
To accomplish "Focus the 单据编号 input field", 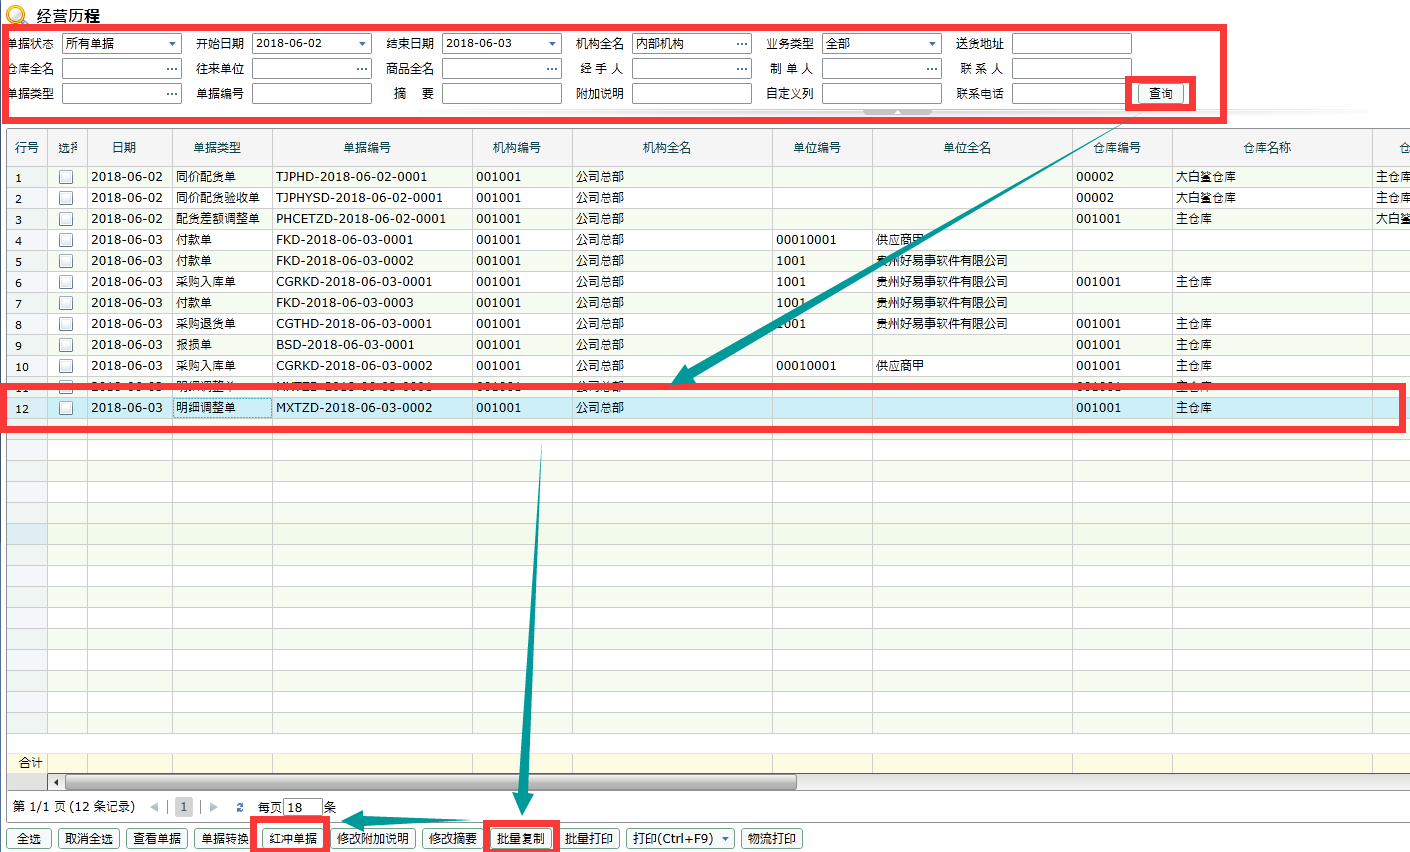I will coord(312,94).
